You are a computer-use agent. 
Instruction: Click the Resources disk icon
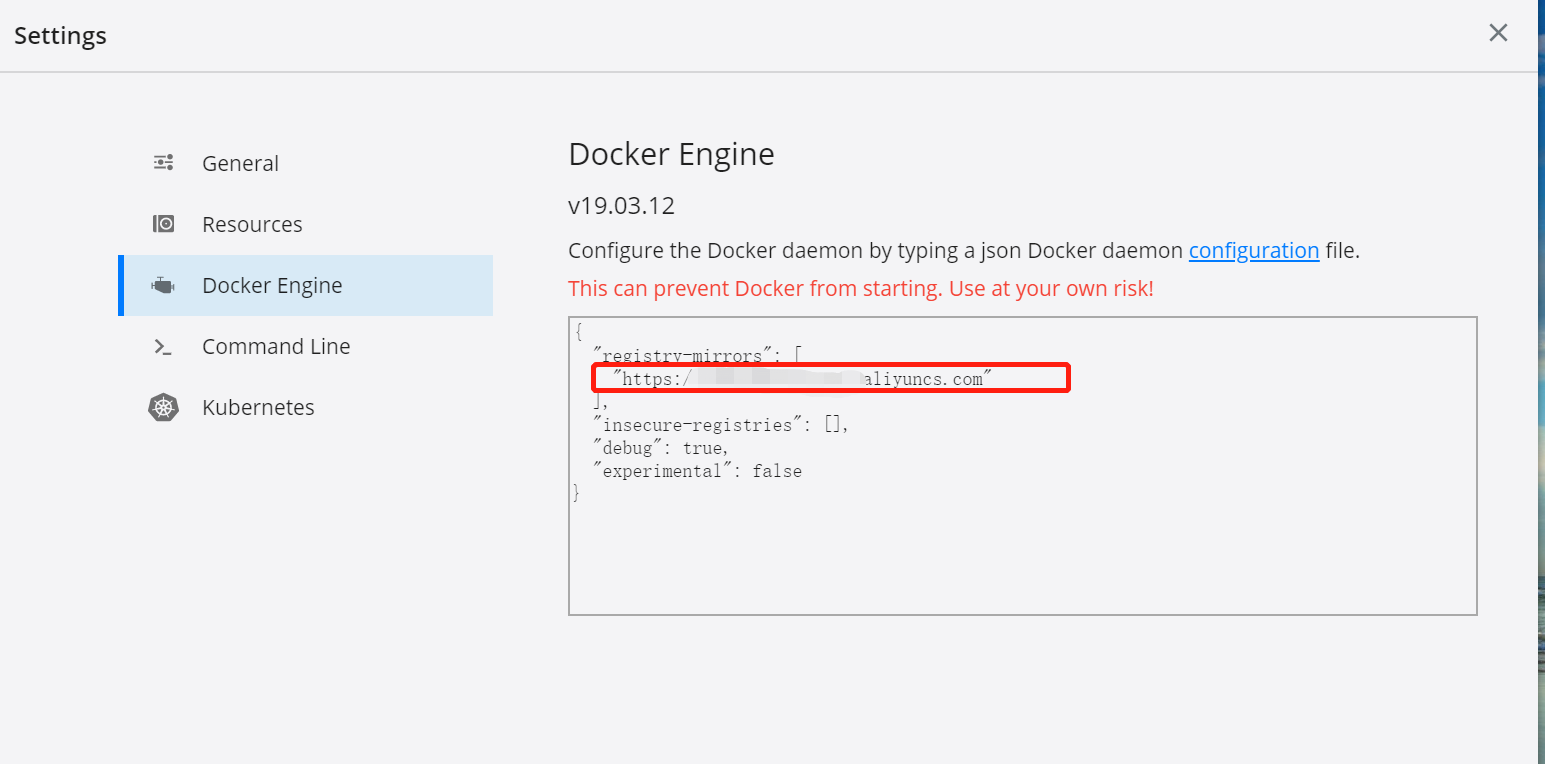[163, 224]
